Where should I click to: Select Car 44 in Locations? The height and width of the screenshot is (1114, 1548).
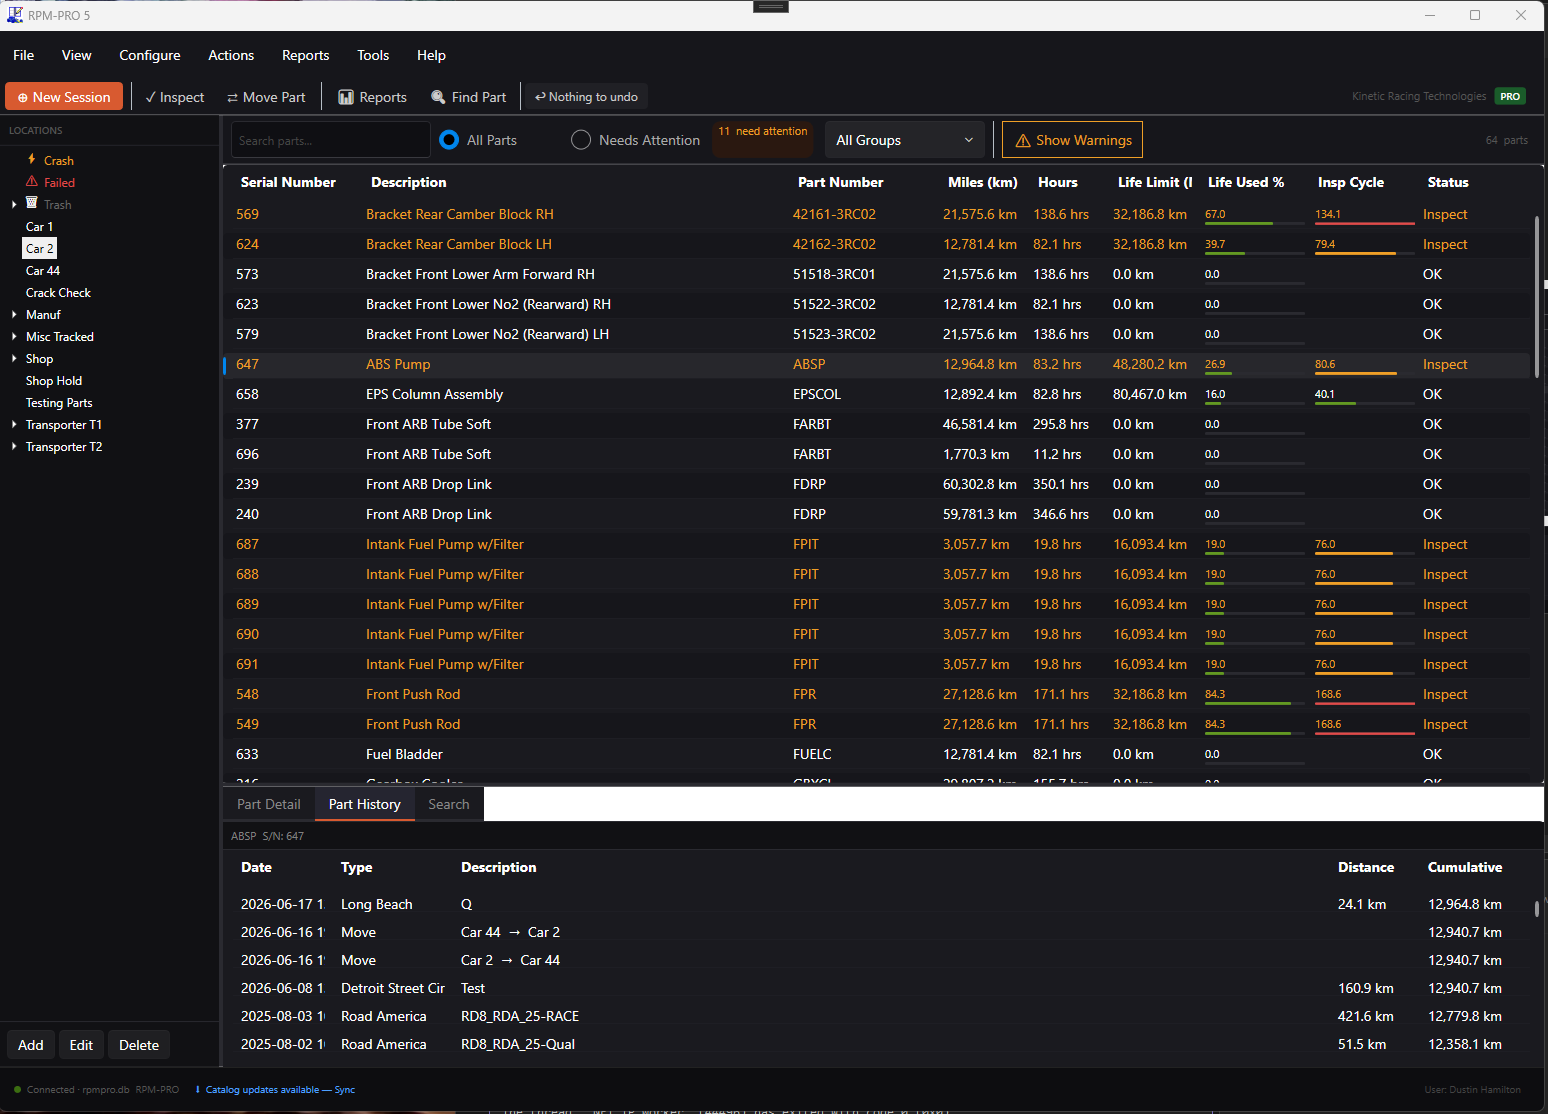point(43,271)
